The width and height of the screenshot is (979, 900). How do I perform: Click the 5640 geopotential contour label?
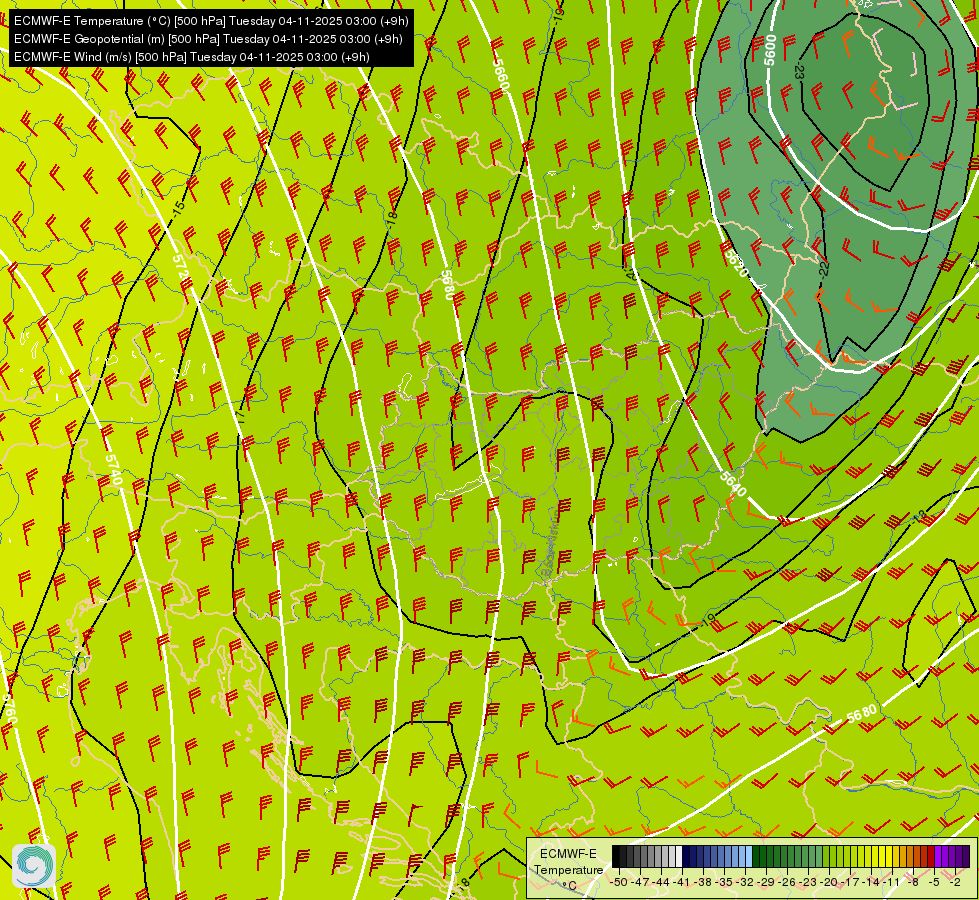(732, 484)
